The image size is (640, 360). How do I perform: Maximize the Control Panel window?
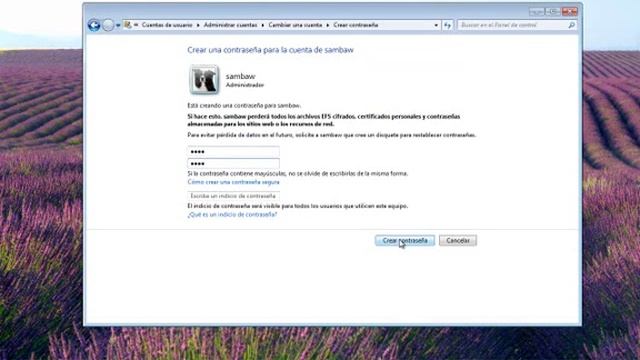(x=553, y=11)
